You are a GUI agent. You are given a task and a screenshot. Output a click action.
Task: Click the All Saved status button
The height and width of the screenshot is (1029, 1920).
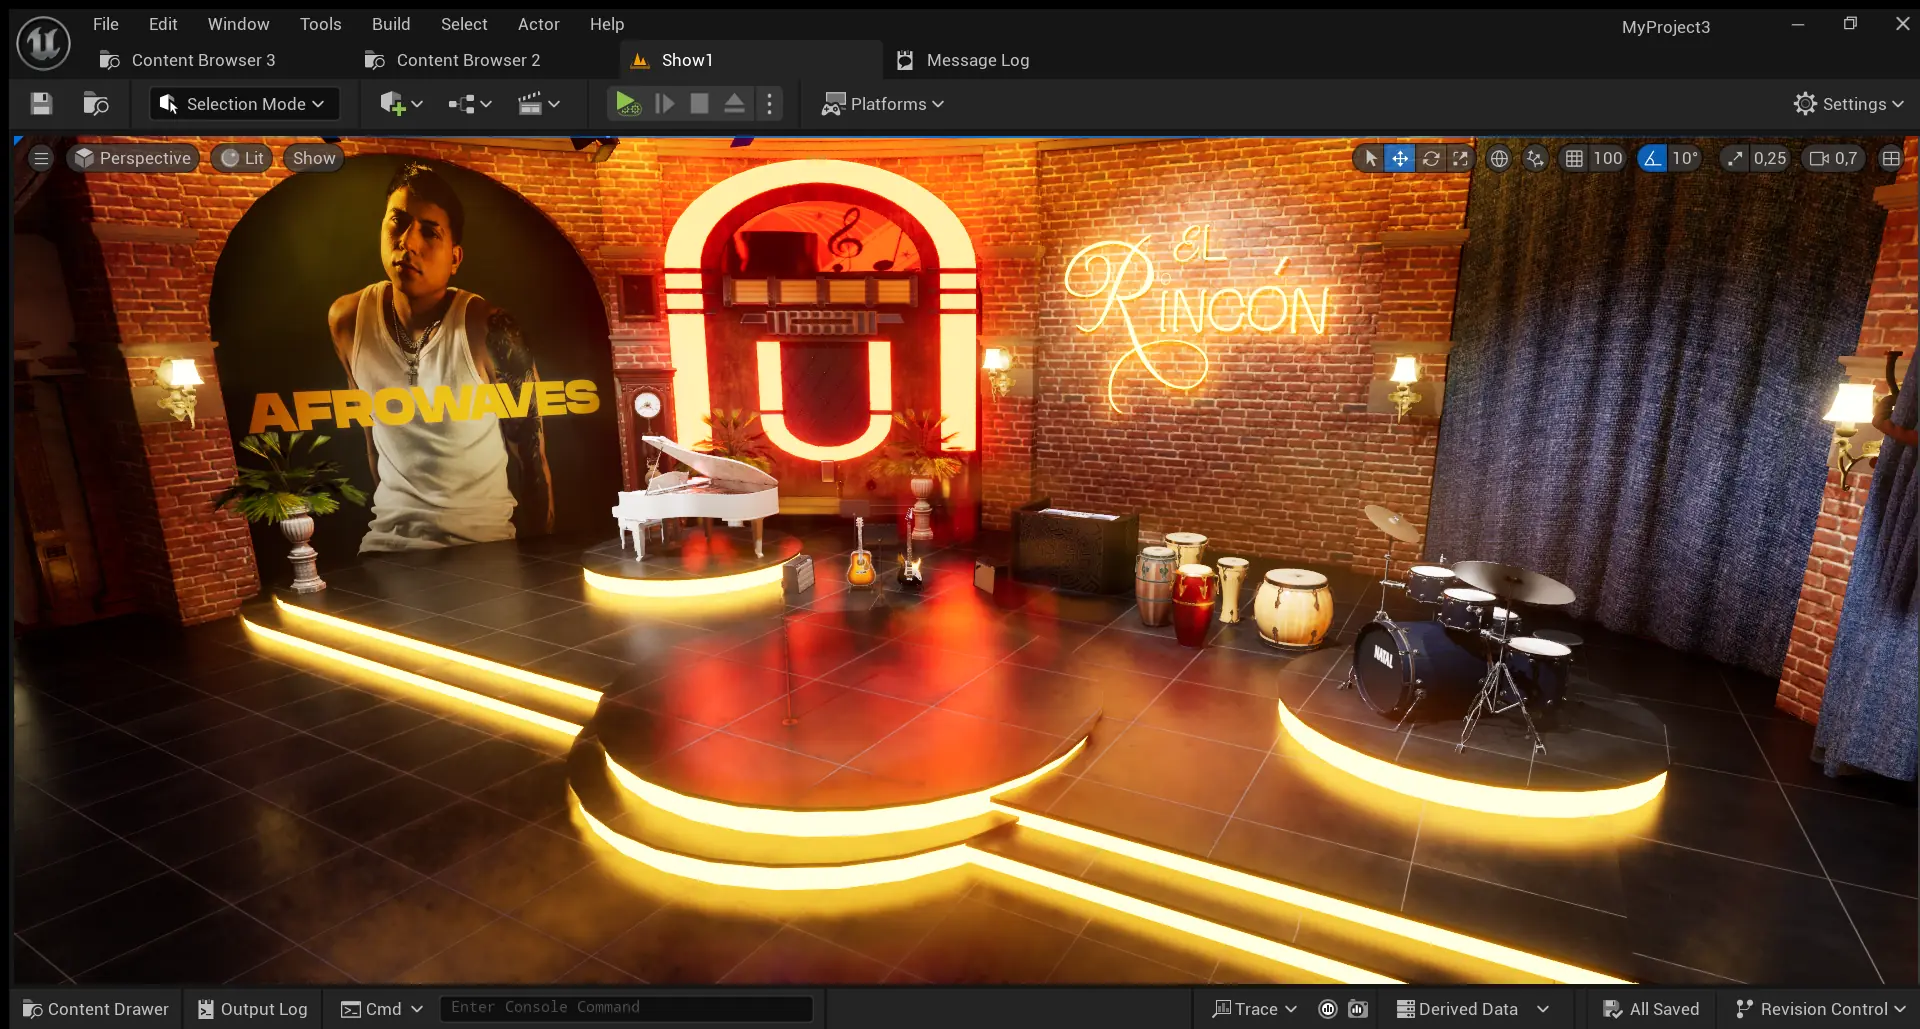1651,1009
